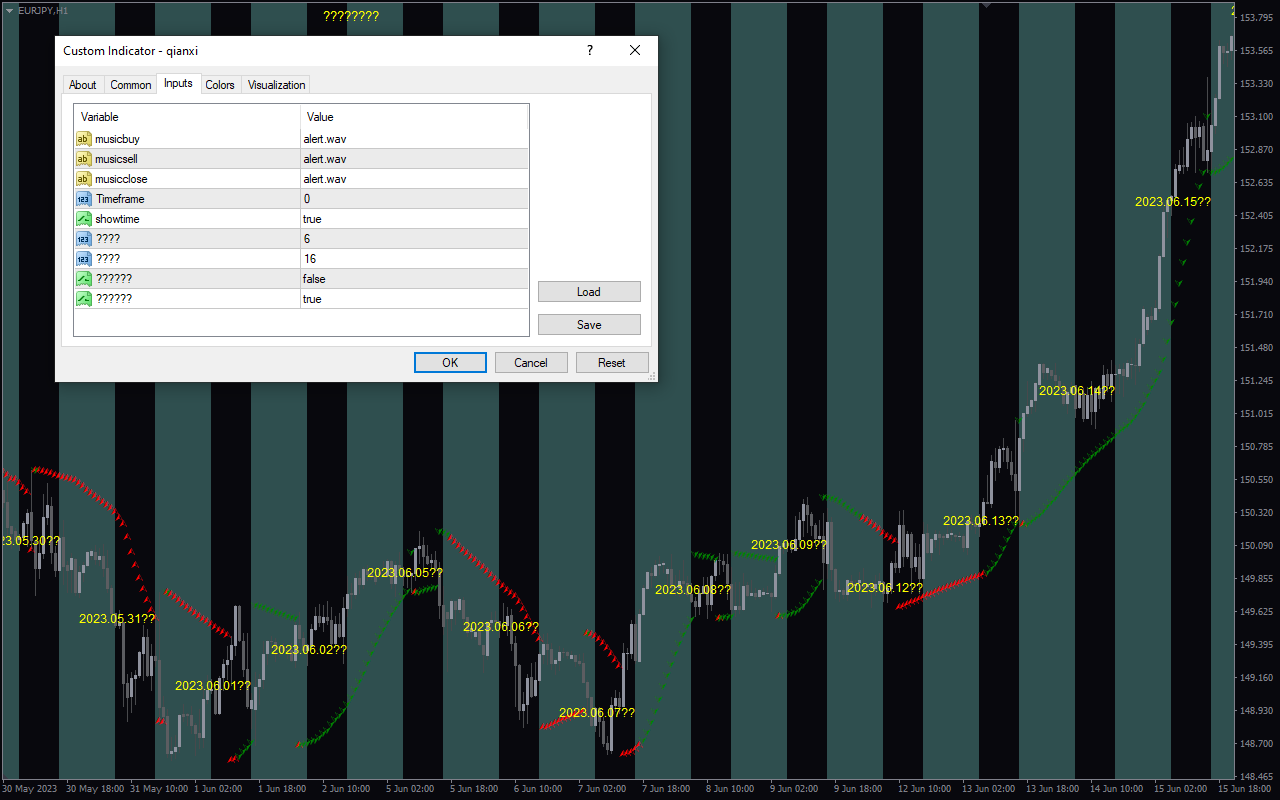
Task: Click the musicbuy string variable icon
Action: [x=84, y=139]
